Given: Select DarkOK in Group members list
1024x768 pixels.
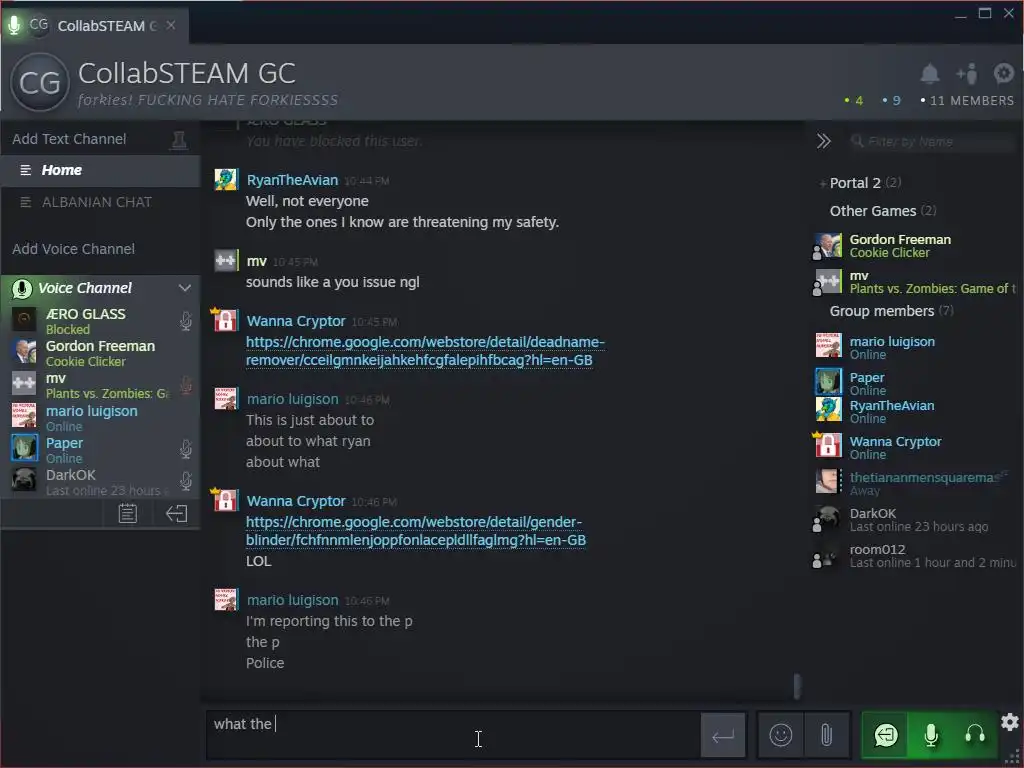Looking at the screenshot, I should 914,519.
